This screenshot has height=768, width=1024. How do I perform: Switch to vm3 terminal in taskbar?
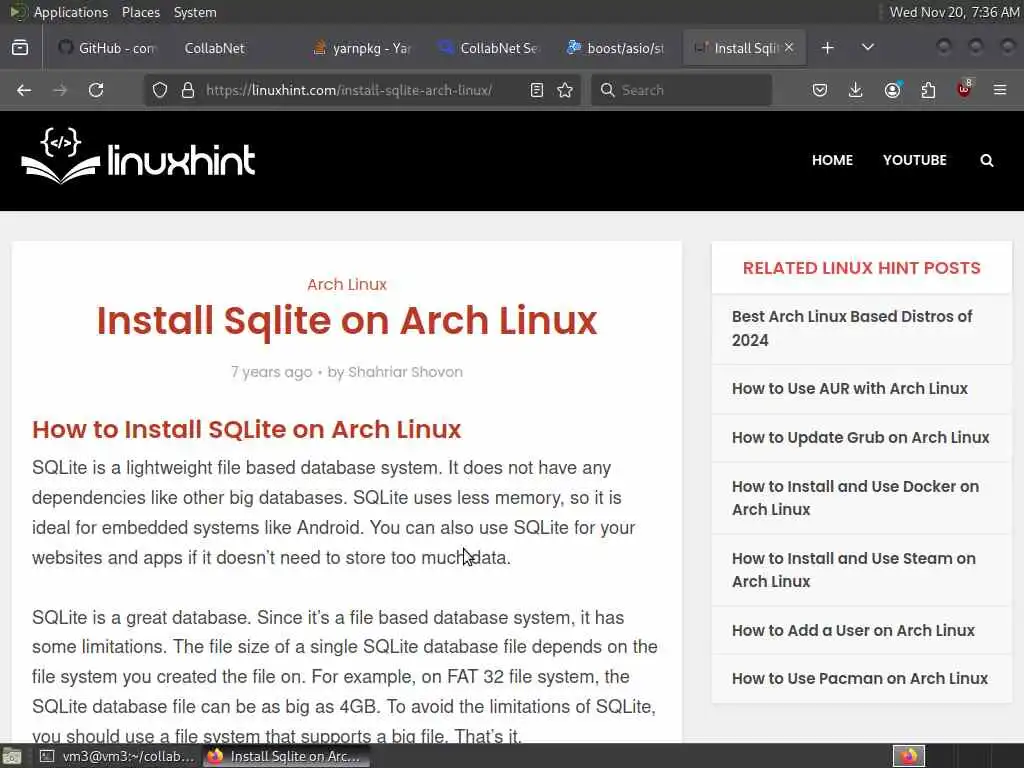(x=118, y=756)
